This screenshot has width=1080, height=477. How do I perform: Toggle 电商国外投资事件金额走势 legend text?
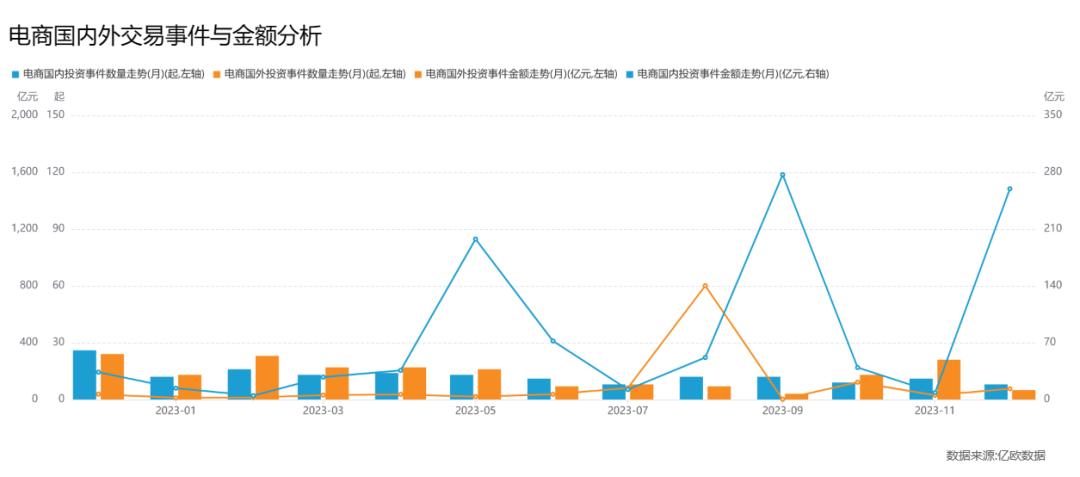521,74
